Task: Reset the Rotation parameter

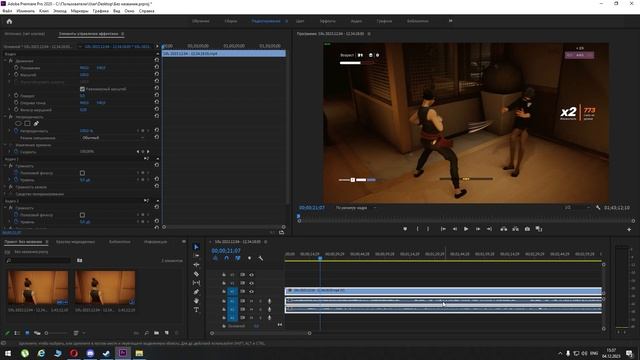Action: point(157,96)
